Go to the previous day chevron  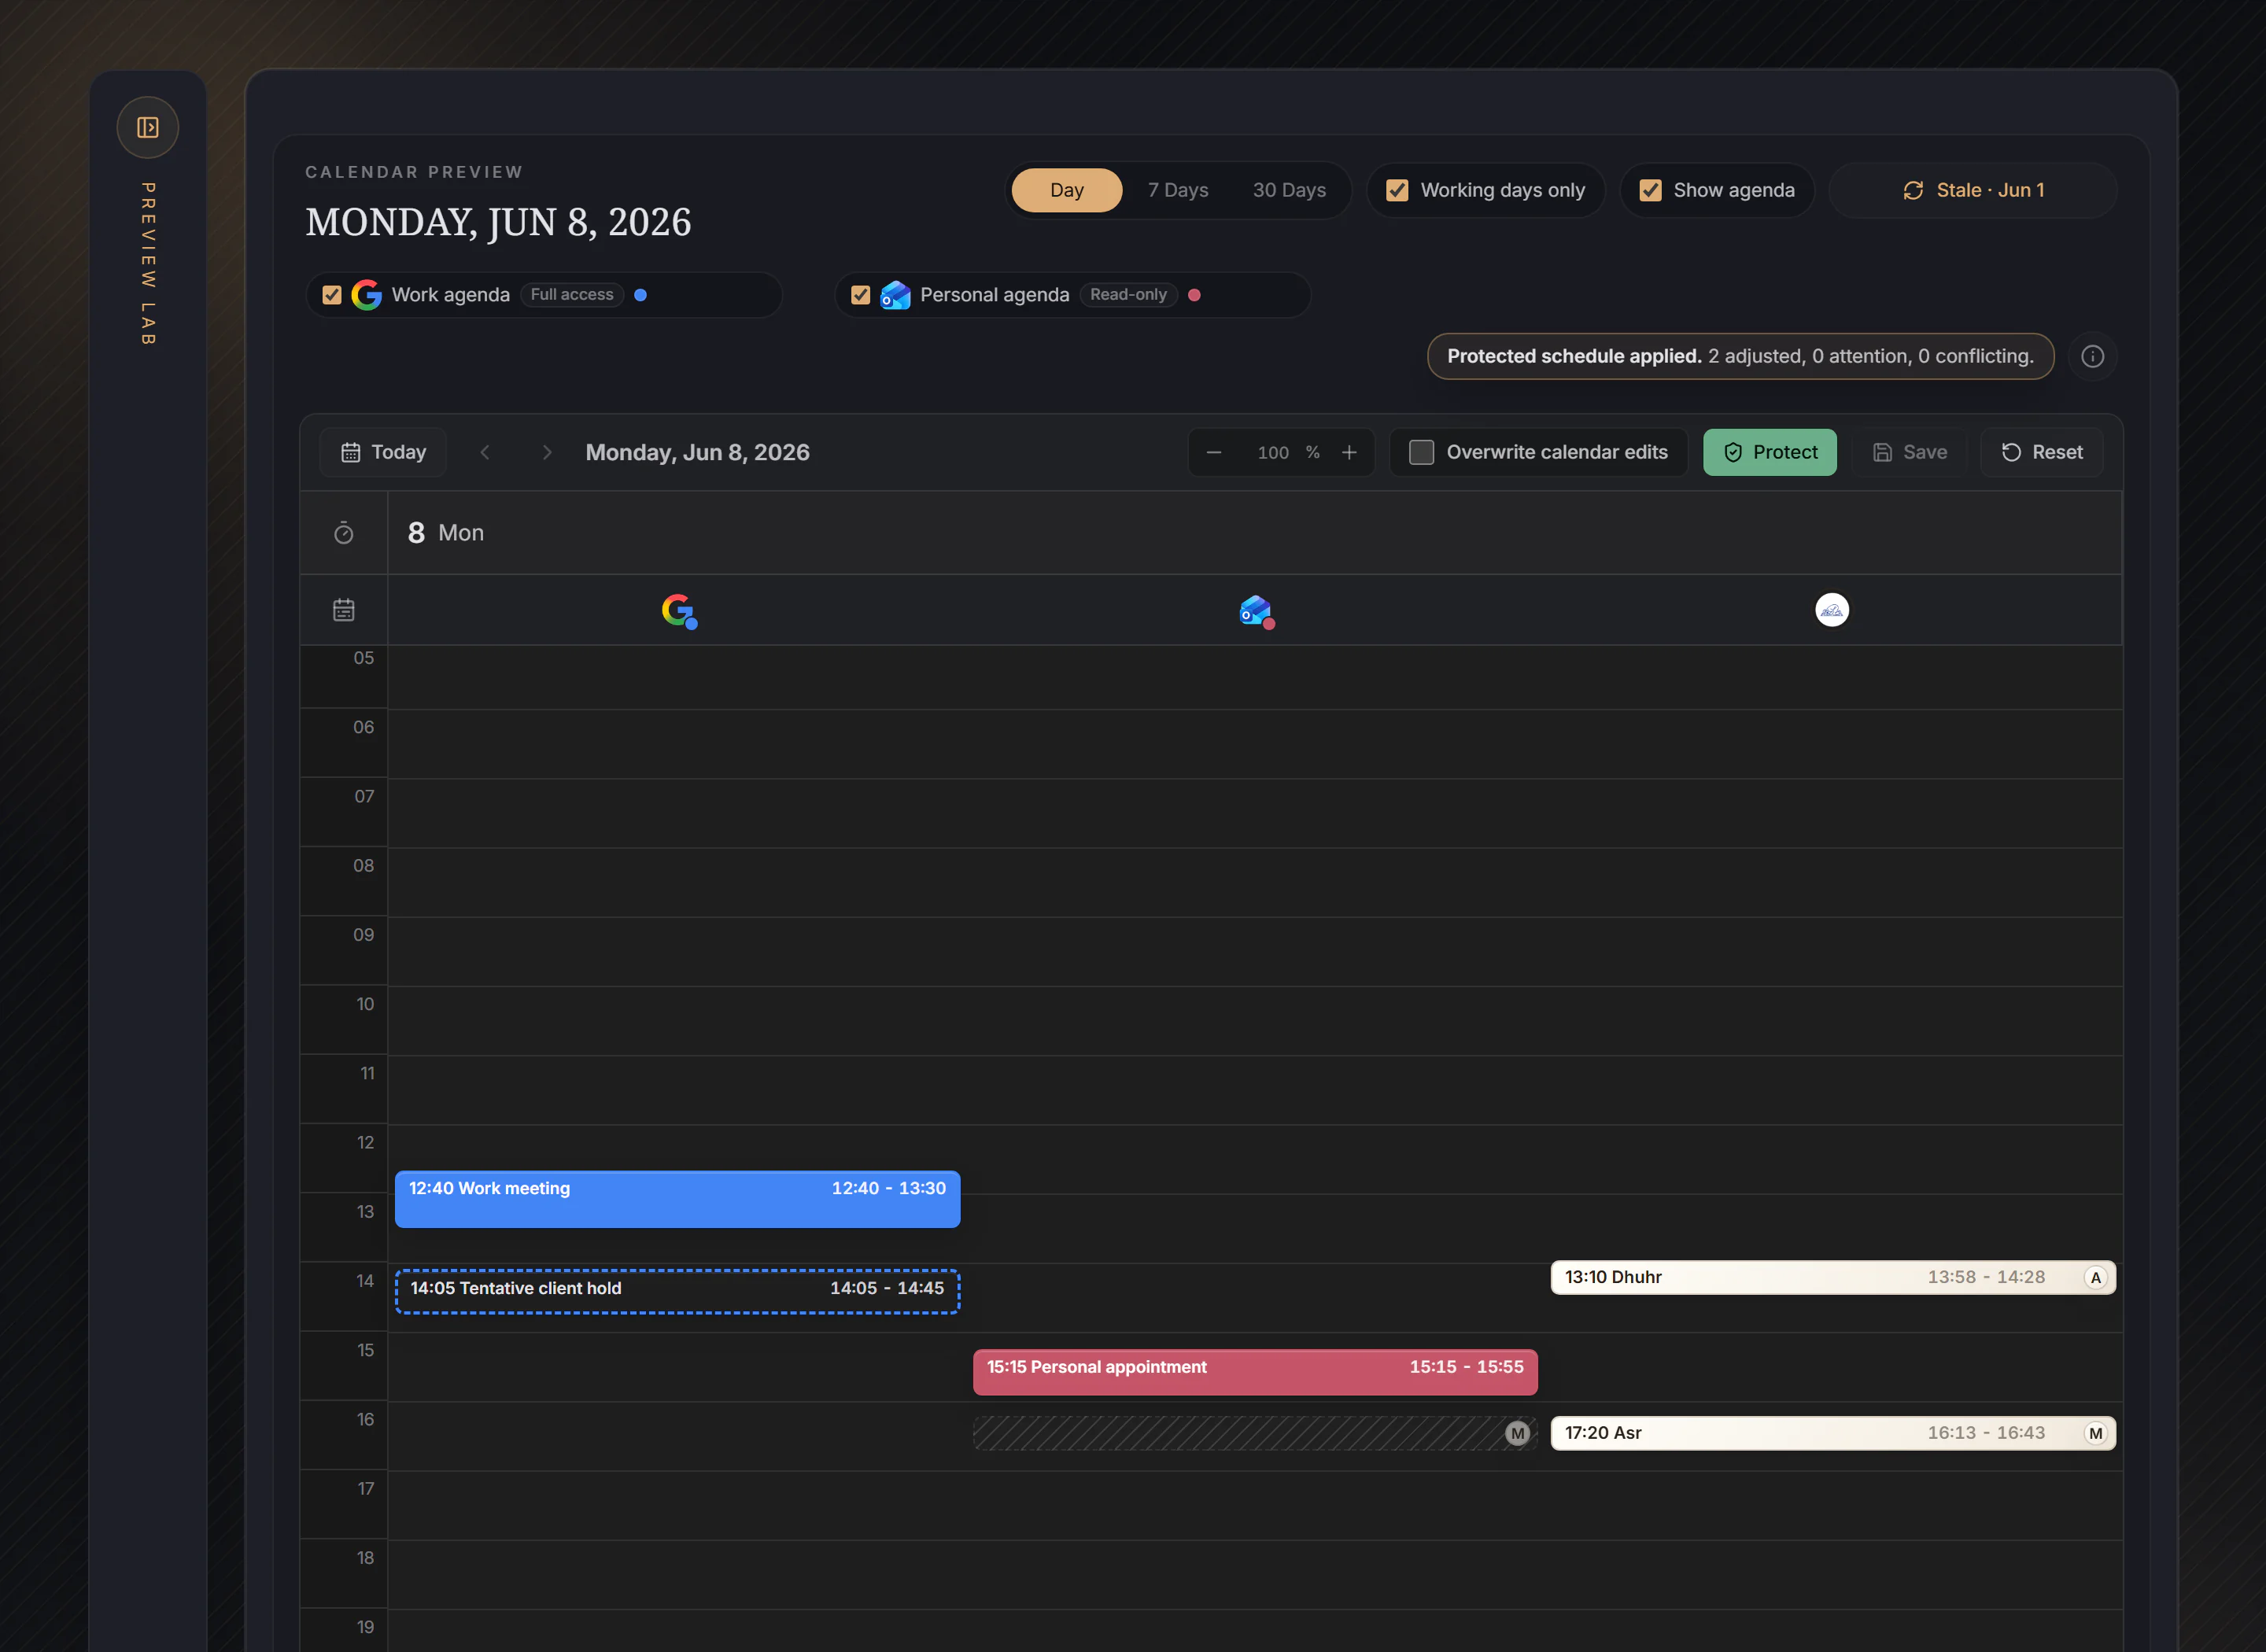[485, 452]
